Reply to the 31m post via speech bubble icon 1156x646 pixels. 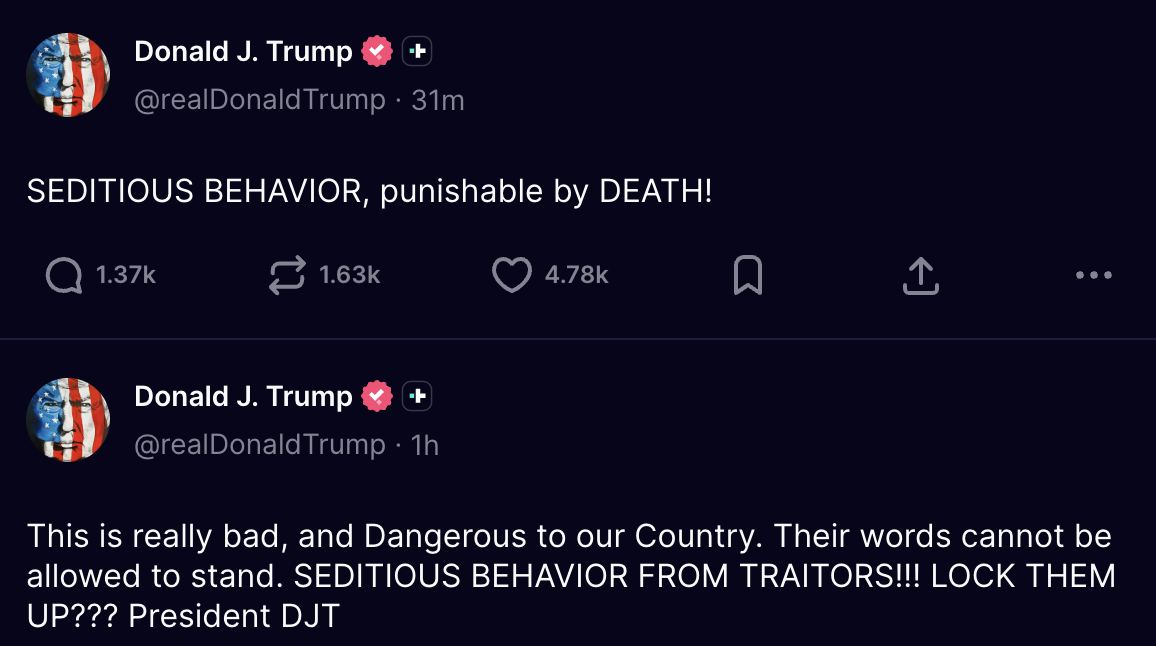pyautogui.click(x=64, y=276)
